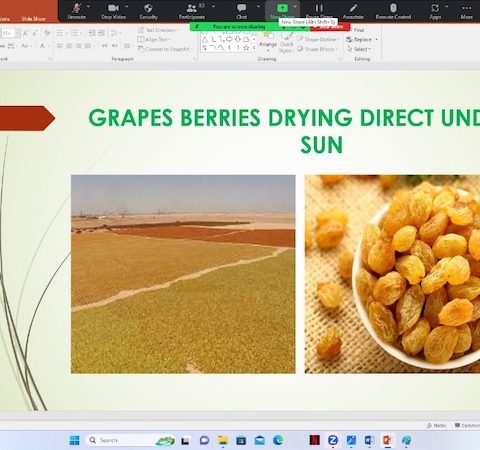This screenshot has height=450, width=480.
Task: Decrease the list indent level
Action: 92,33
